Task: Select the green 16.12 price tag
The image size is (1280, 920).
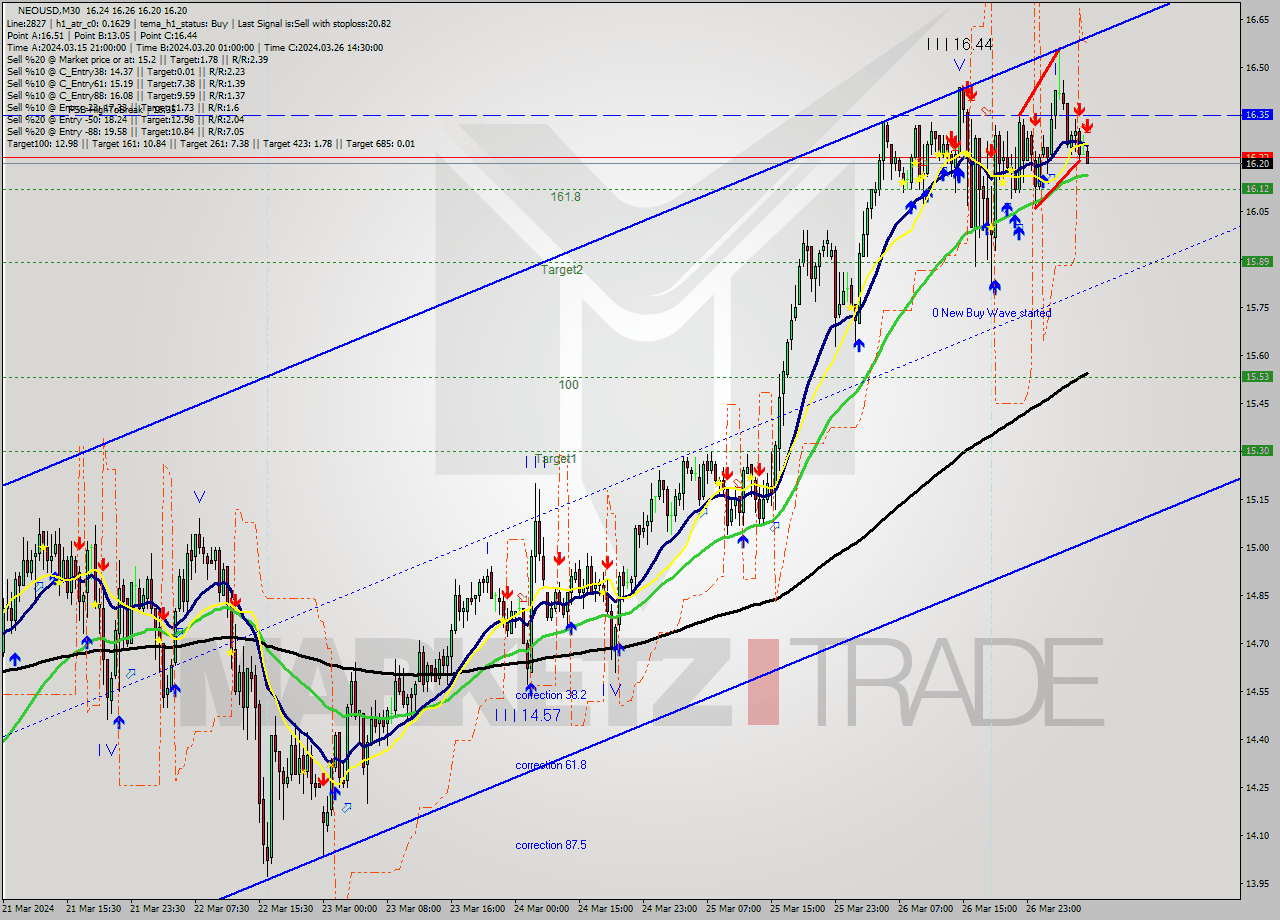Action: 1256,188
